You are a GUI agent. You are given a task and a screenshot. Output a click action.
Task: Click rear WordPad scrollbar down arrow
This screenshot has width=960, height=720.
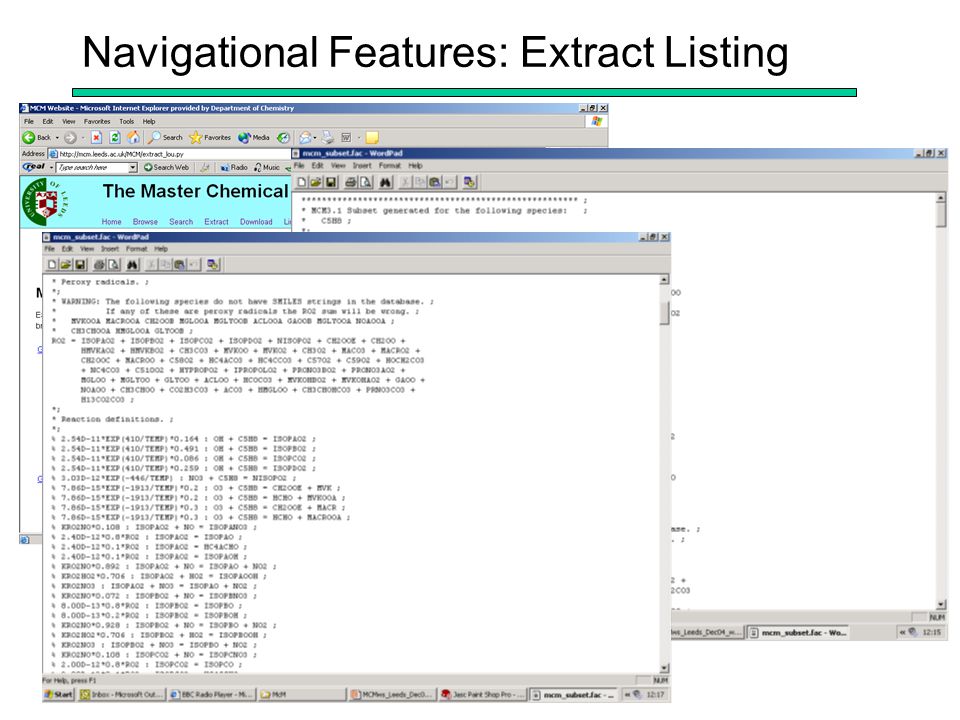pyautogui.click(x=941, y=604)
